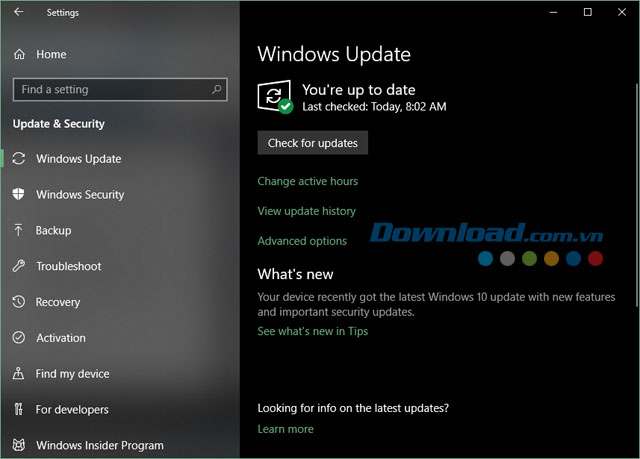
Task: Click the For developers tools icon
Action: (x=18, y=409)
